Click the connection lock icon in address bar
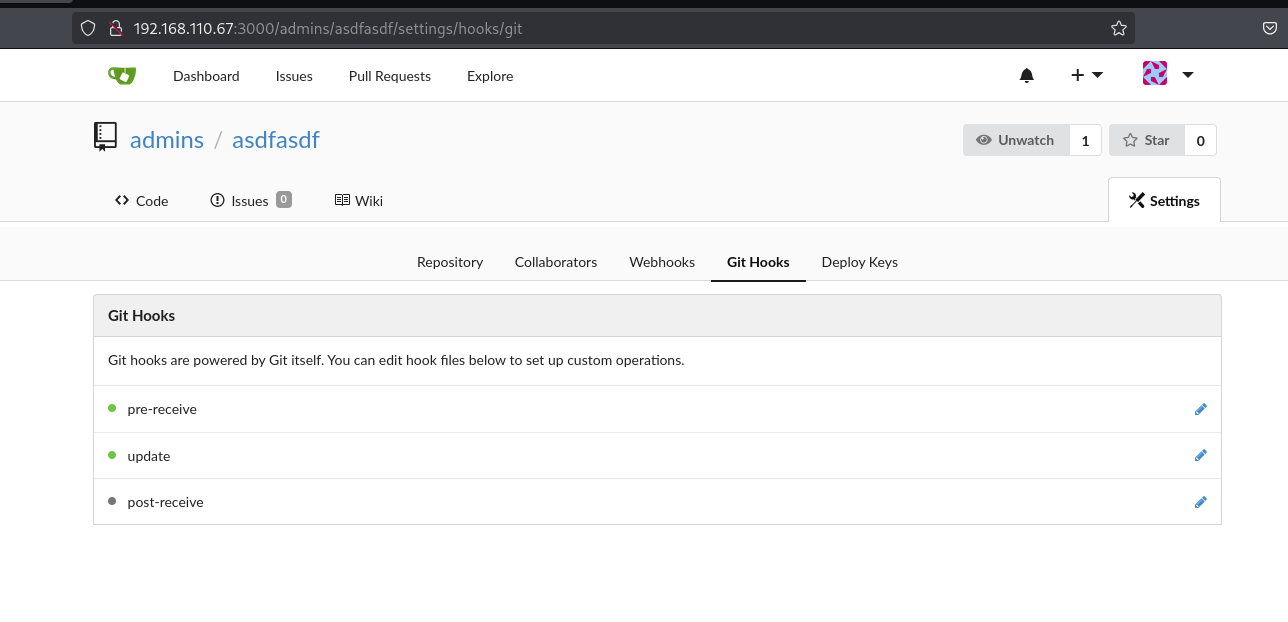This screenshot has width=1288, height=622. [115, 29]
